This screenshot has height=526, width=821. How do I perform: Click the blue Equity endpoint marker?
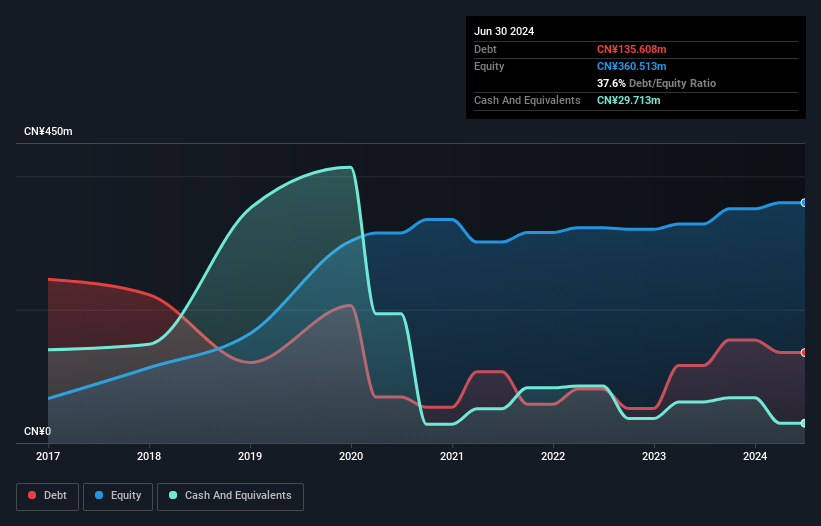(804, 203)
